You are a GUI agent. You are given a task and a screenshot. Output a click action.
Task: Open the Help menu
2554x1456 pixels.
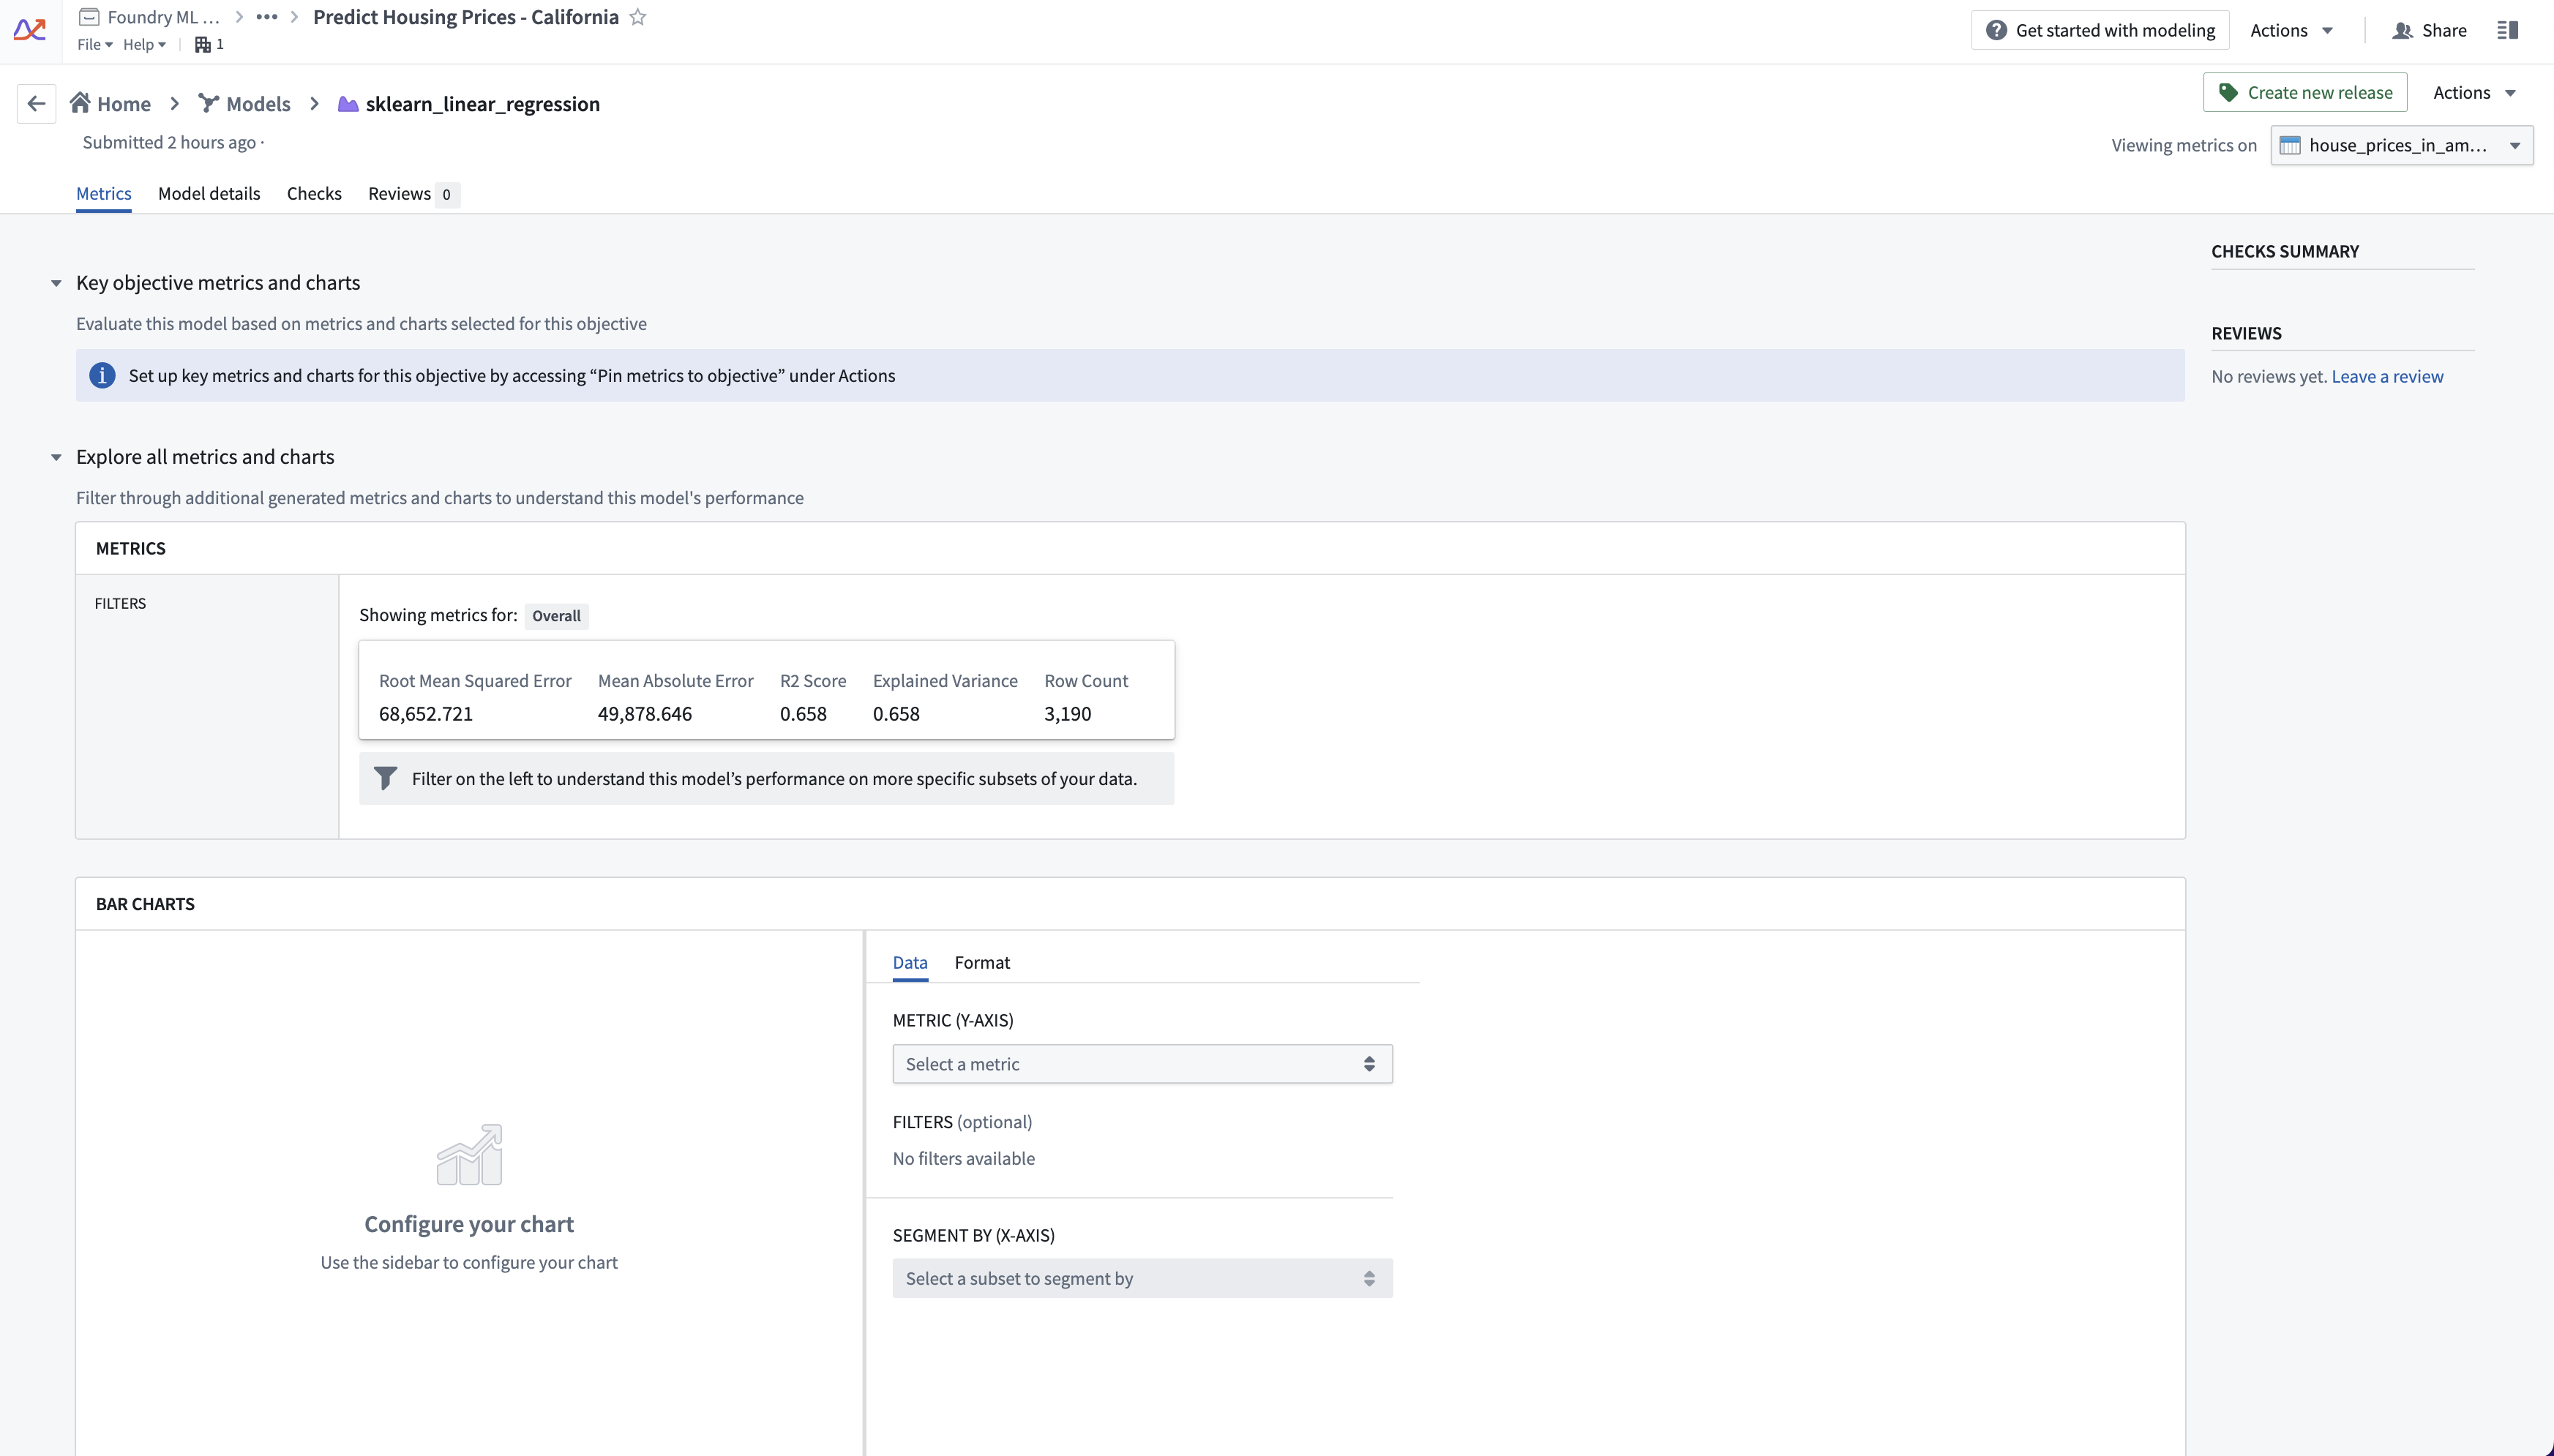pos(144,44)
